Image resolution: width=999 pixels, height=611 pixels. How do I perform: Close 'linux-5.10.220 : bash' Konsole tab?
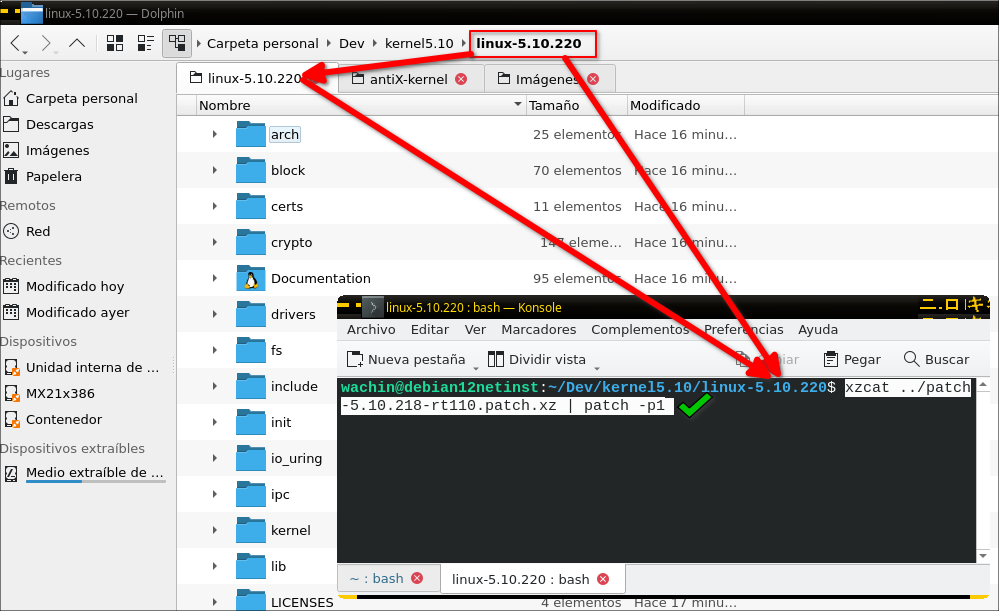tap(603, 579)
